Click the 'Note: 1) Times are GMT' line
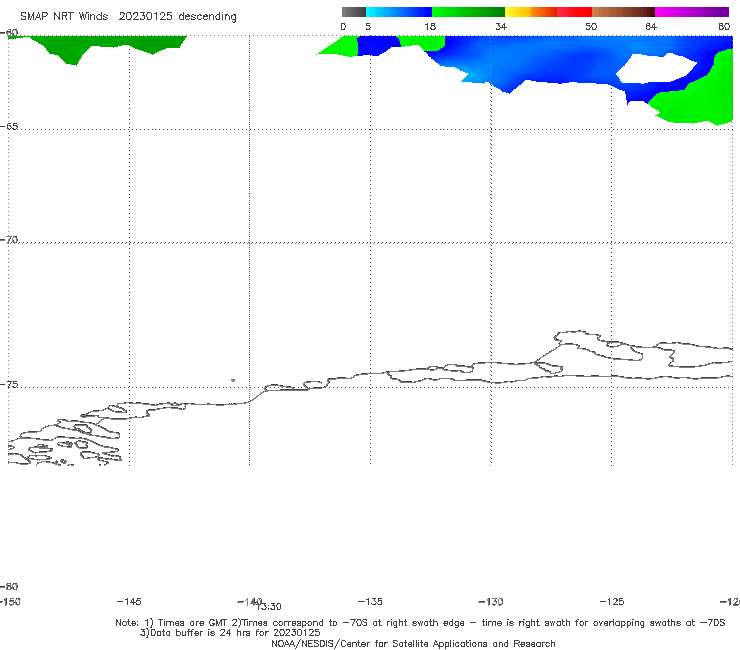 tap(420, 623)
